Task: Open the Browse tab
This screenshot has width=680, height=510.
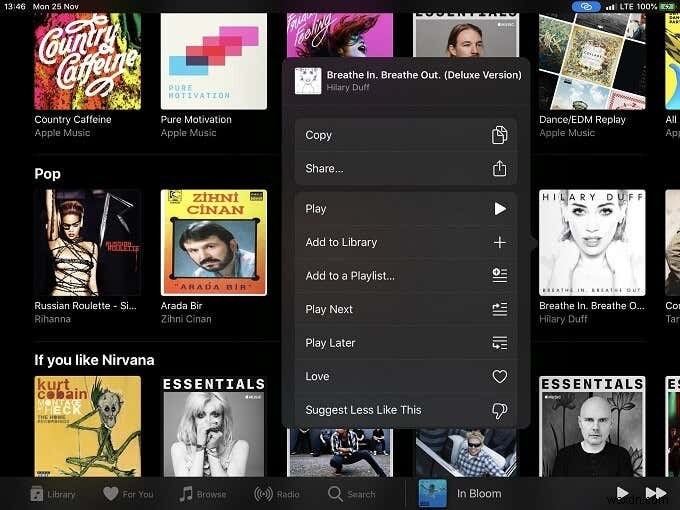Action: 203,494
